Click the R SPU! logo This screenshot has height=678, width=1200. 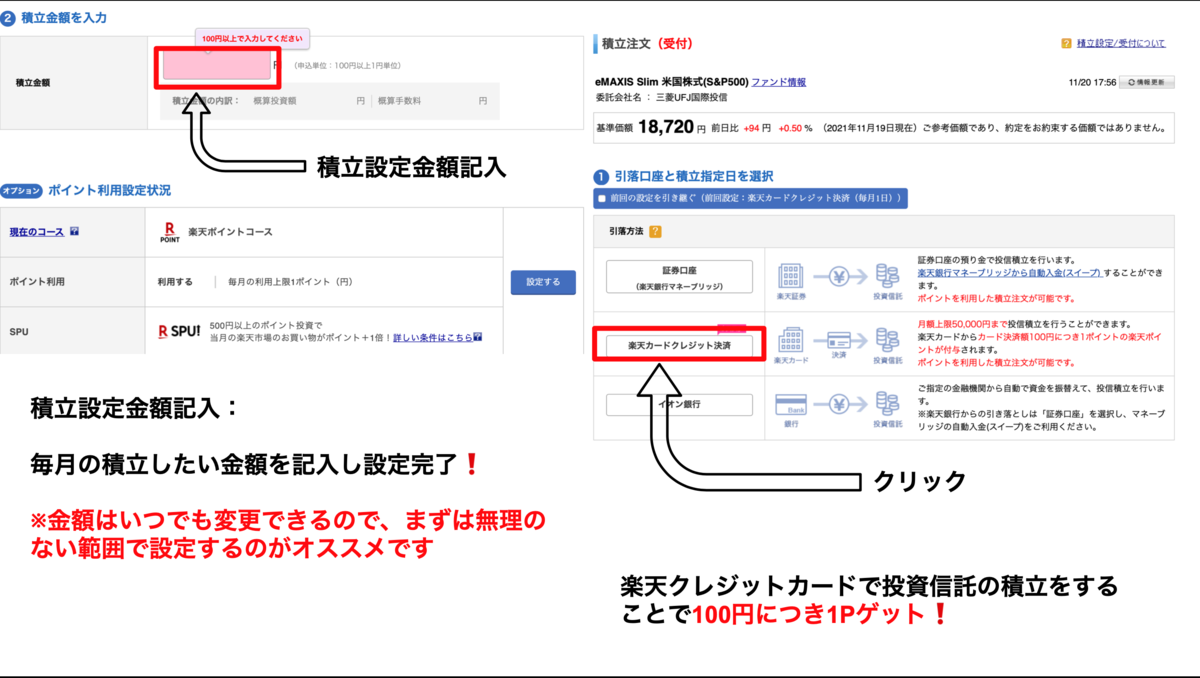click(180, 331)
